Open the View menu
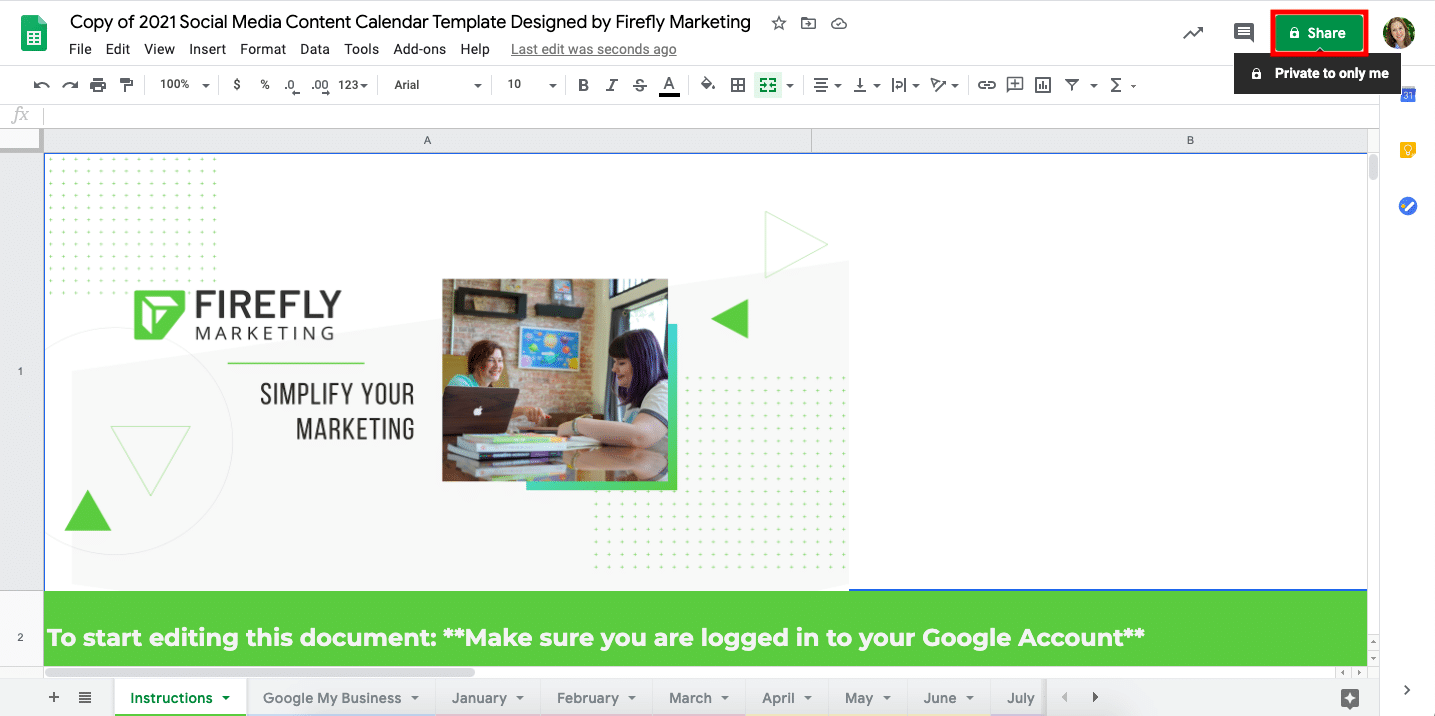Image resolution: width=1435 pixels, height=716 pixels. 159,49
